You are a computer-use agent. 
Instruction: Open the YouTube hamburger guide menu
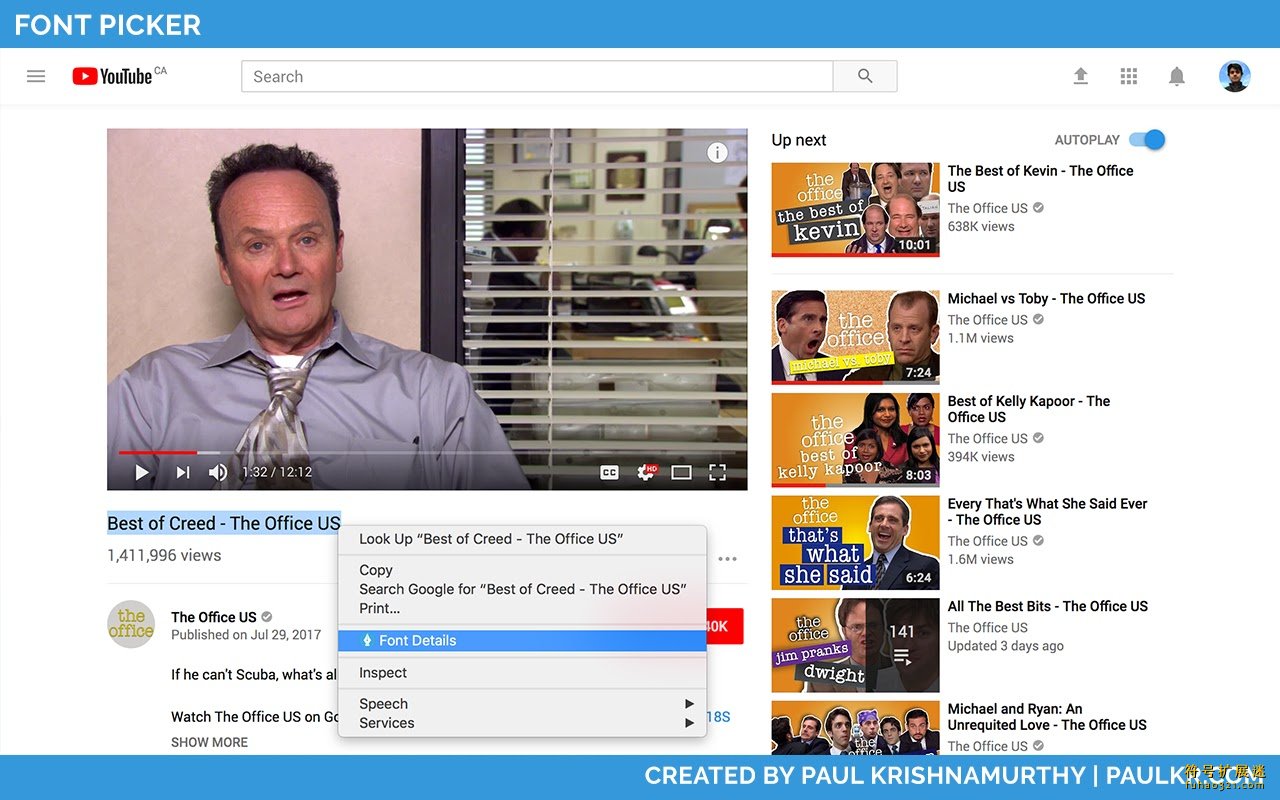click(x=36, y=76)
